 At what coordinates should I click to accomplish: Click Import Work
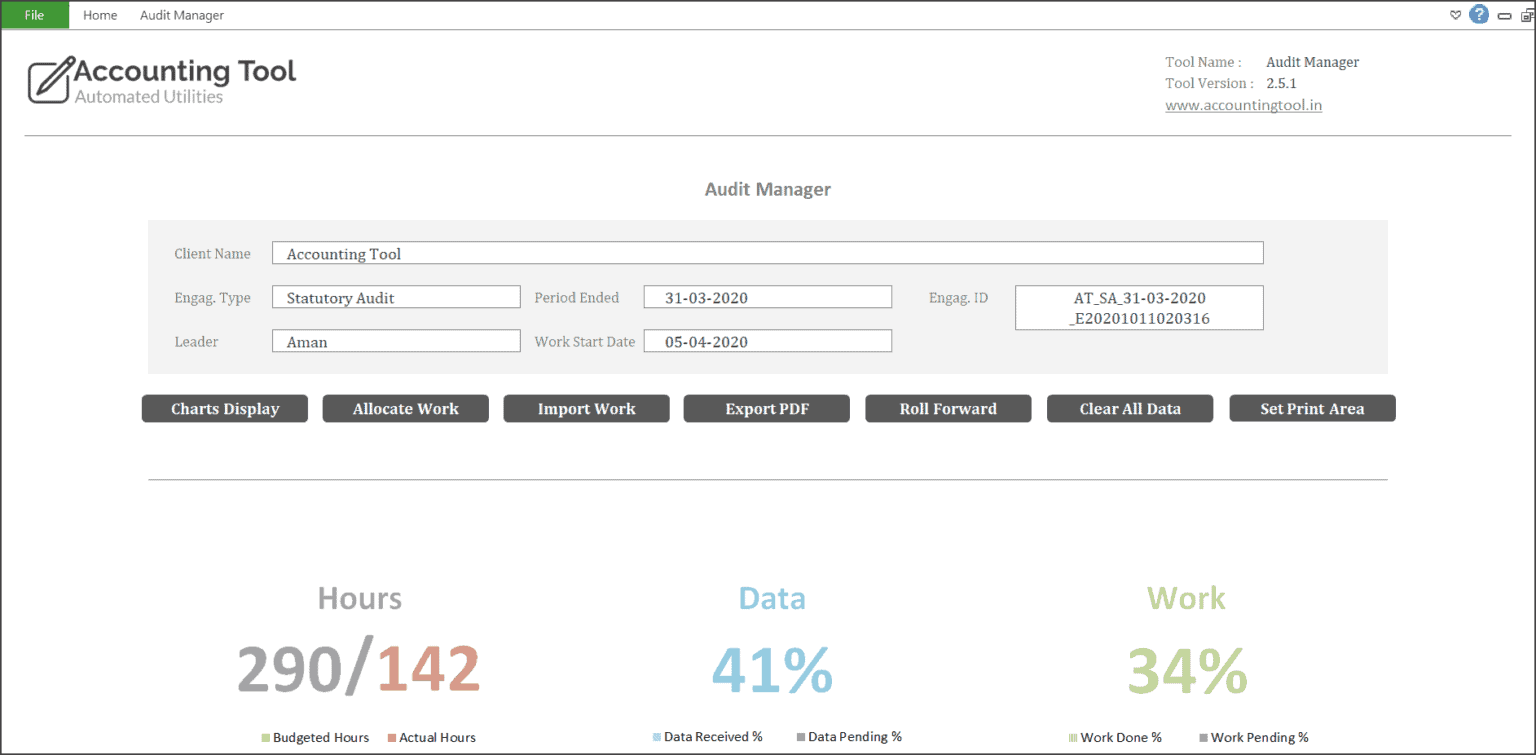point(586,408)
